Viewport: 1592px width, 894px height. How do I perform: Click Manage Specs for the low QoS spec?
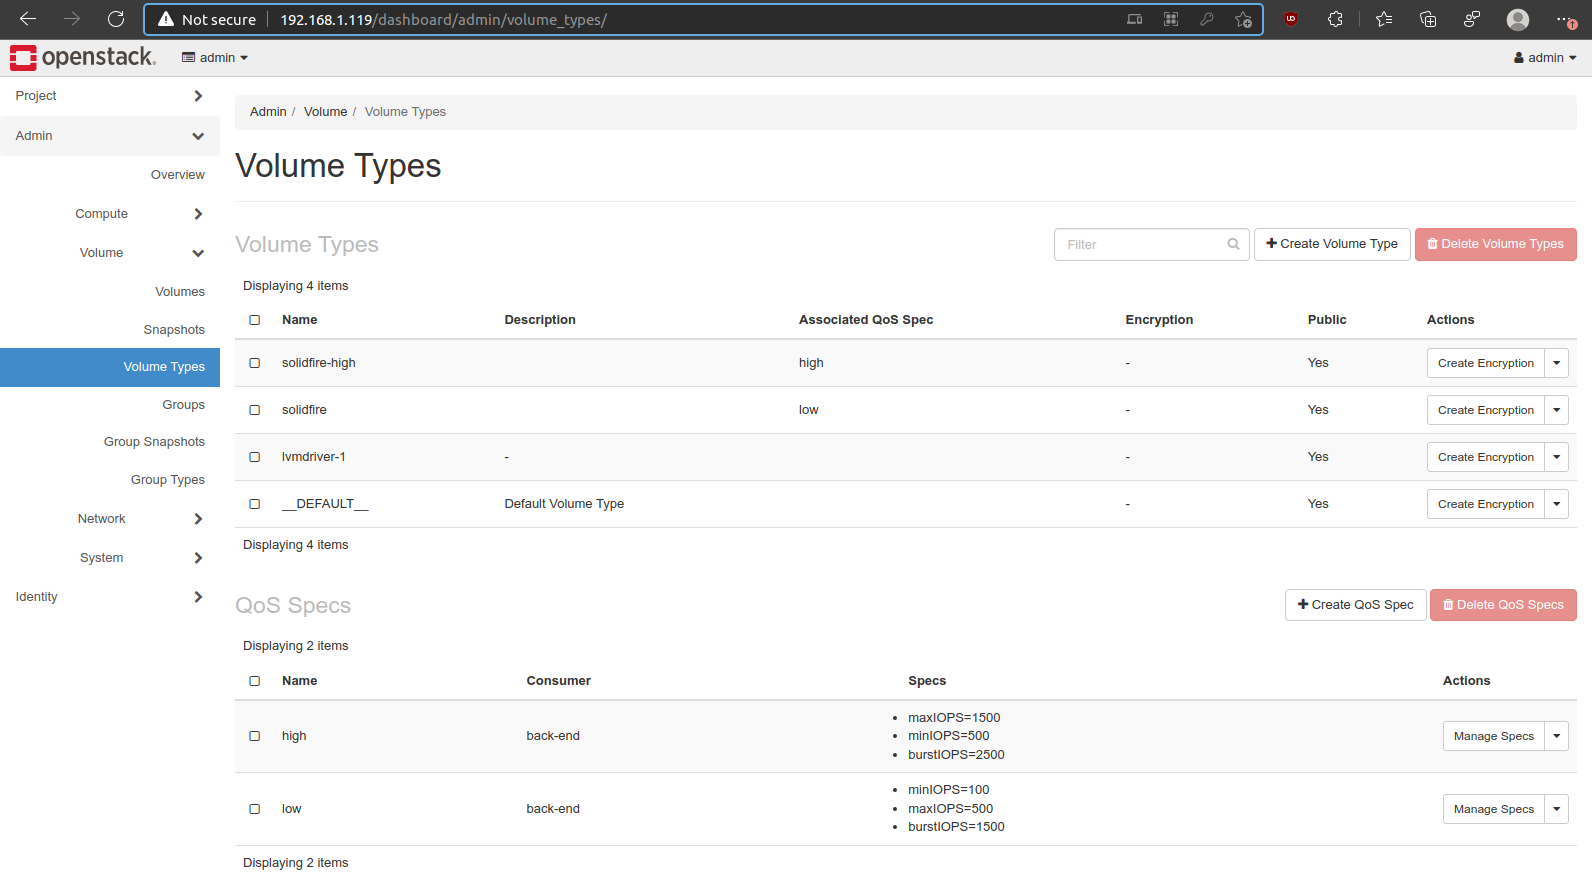[x=1494, y=809]
